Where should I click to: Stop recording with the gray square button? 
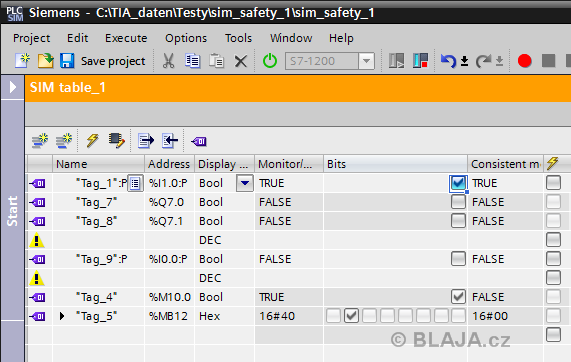coord(548,61)
